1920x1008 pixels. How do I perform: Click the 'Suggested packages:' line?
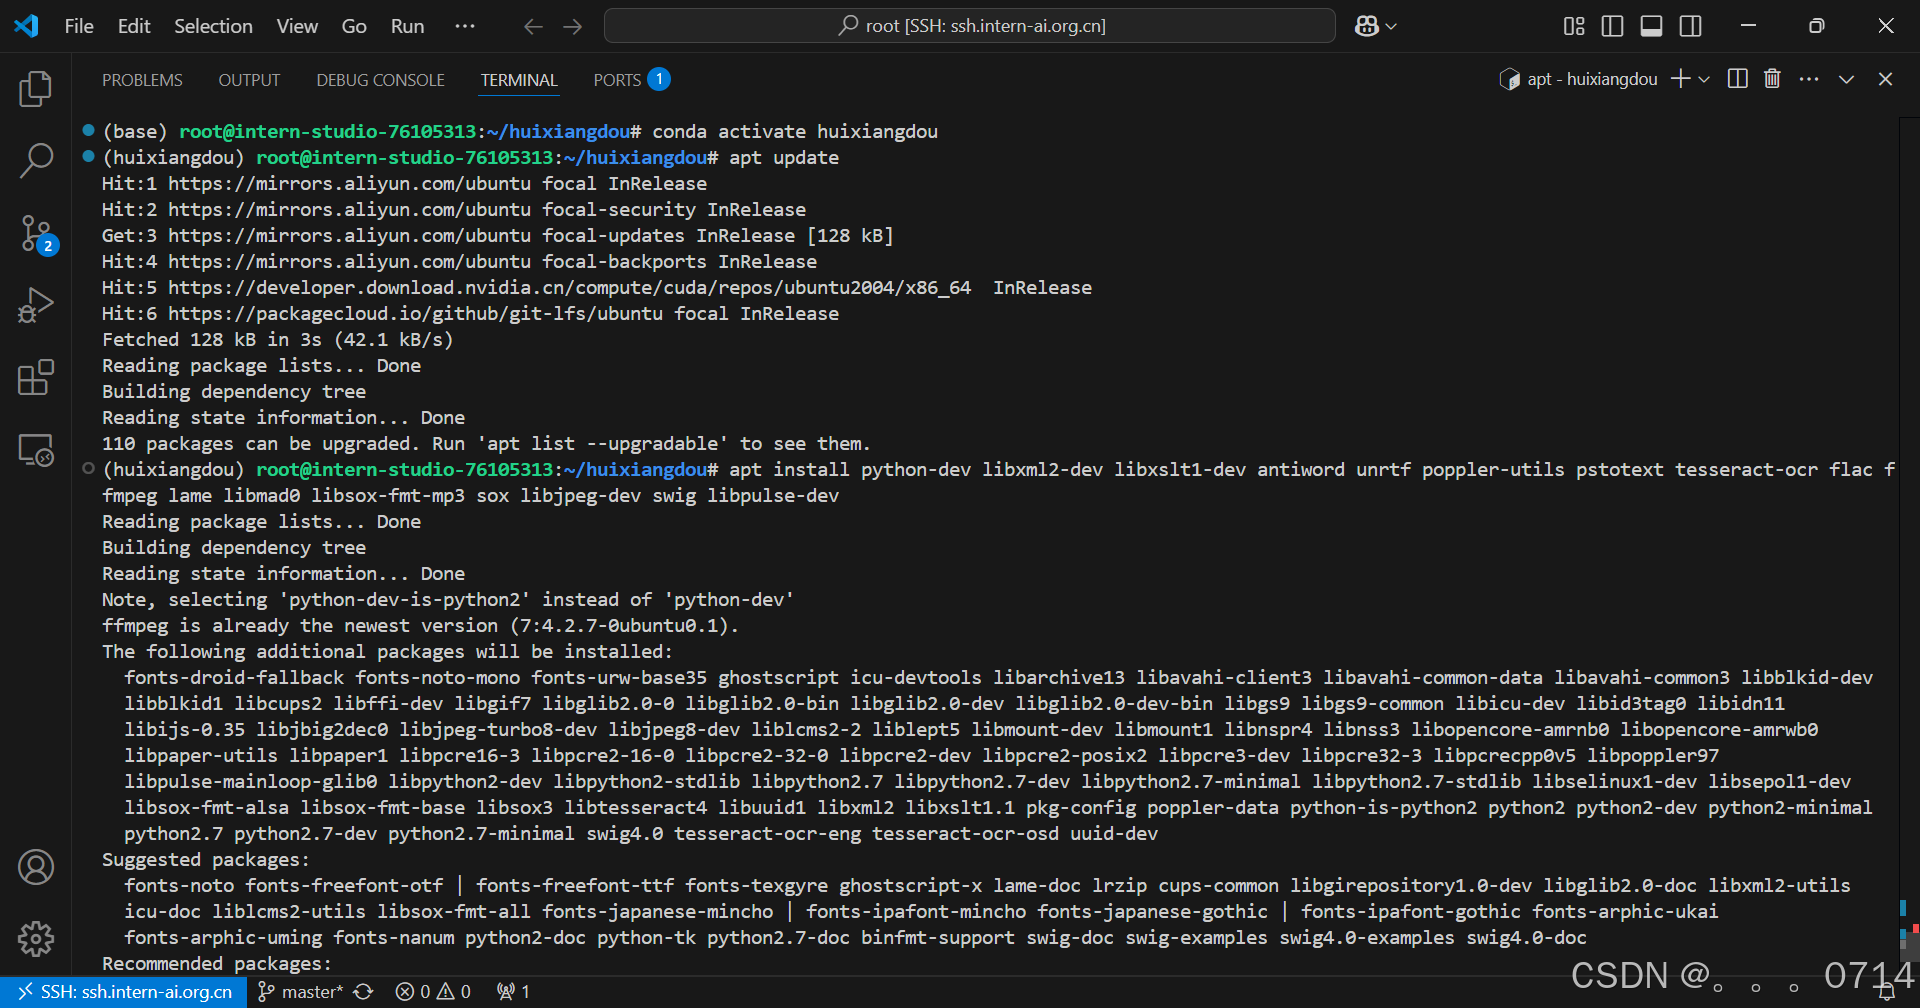click(x=206, y=860)
